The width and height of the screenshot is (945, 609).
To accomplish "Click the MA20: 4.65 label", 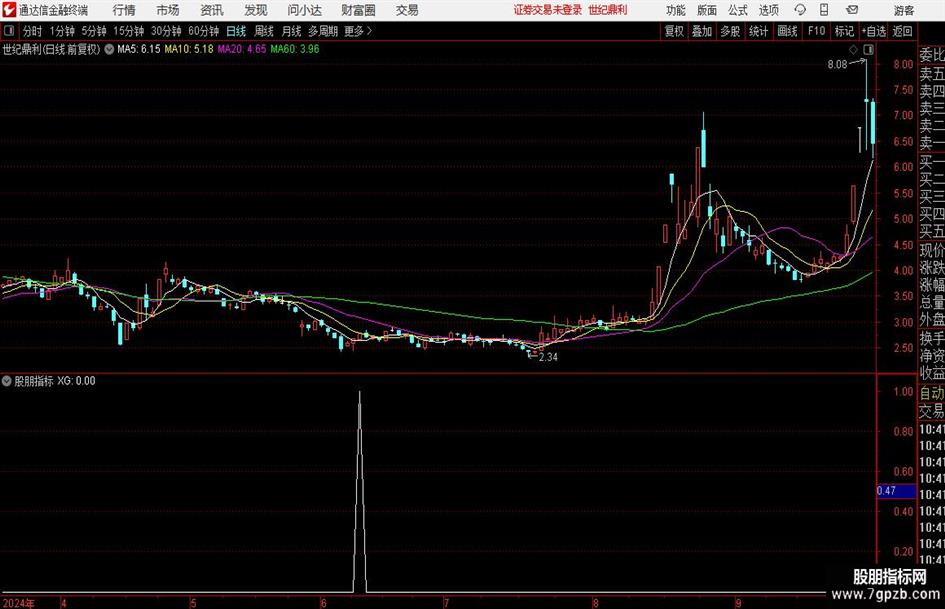I will coord(242,49).
